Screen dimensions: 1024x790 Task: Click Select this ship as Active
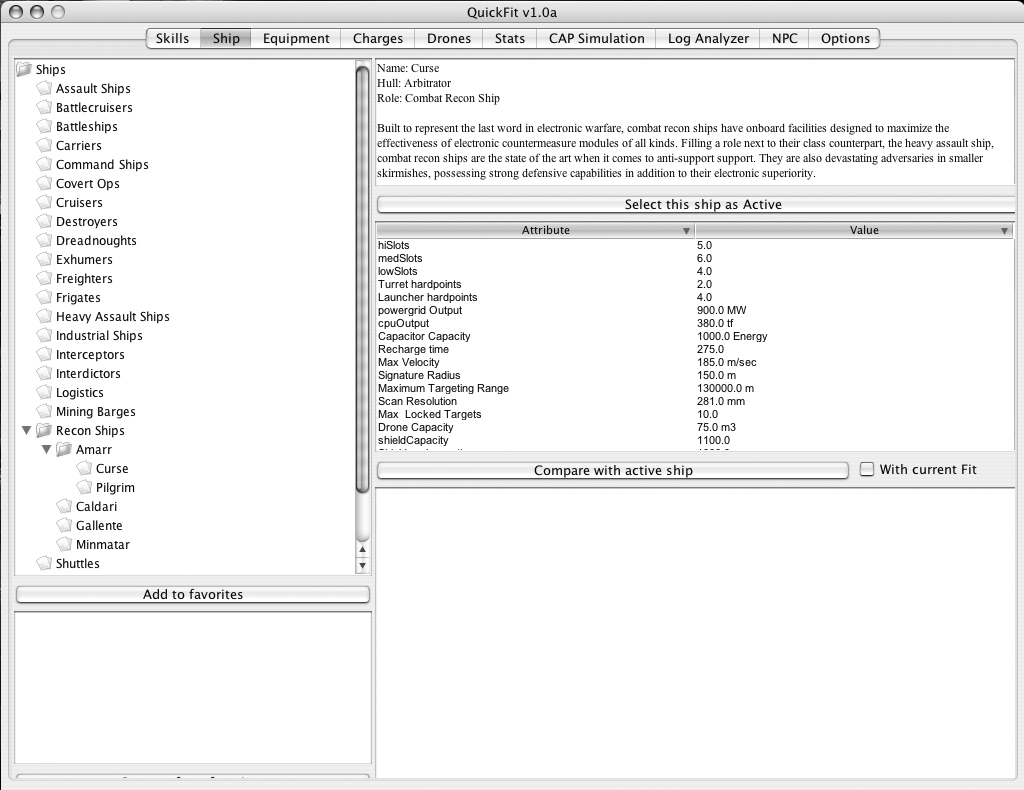tap(696, 204)
